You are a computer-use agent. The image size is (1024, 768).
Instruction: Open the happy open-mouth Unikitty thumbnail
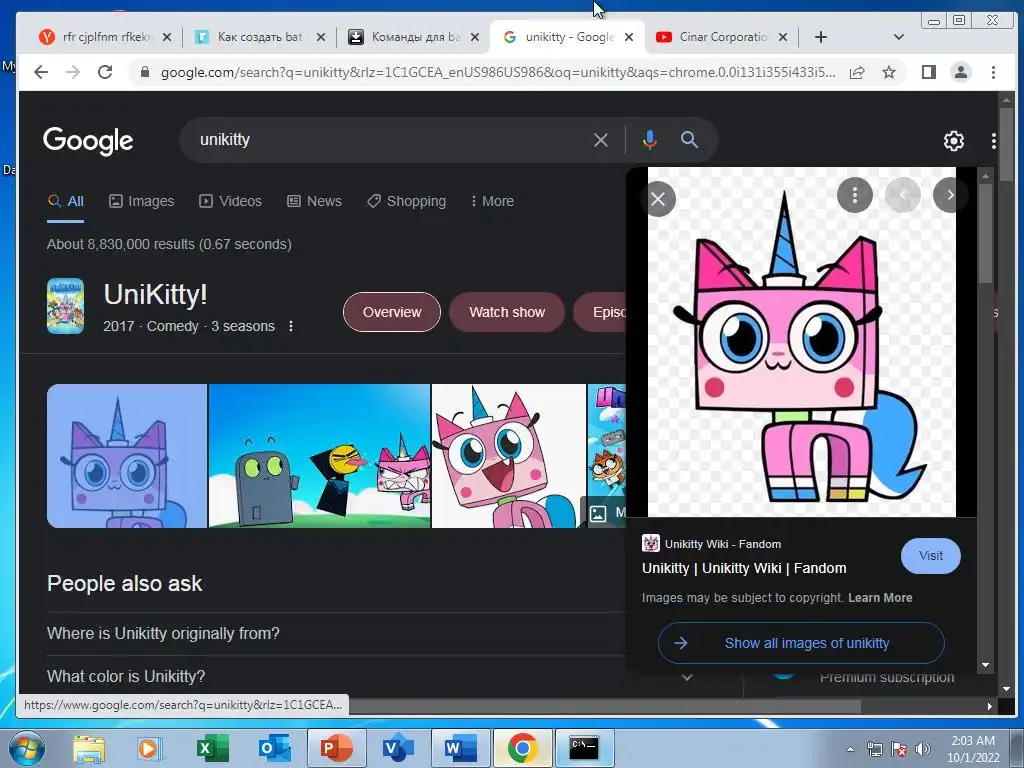point(509,456)
